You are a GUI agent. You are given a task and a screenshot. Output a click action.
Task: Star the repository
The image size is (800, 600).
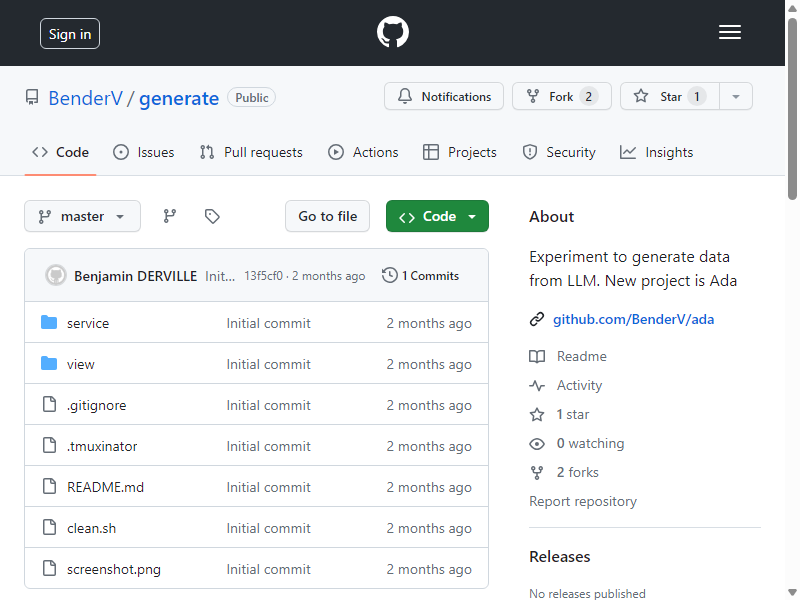[670, 96]
